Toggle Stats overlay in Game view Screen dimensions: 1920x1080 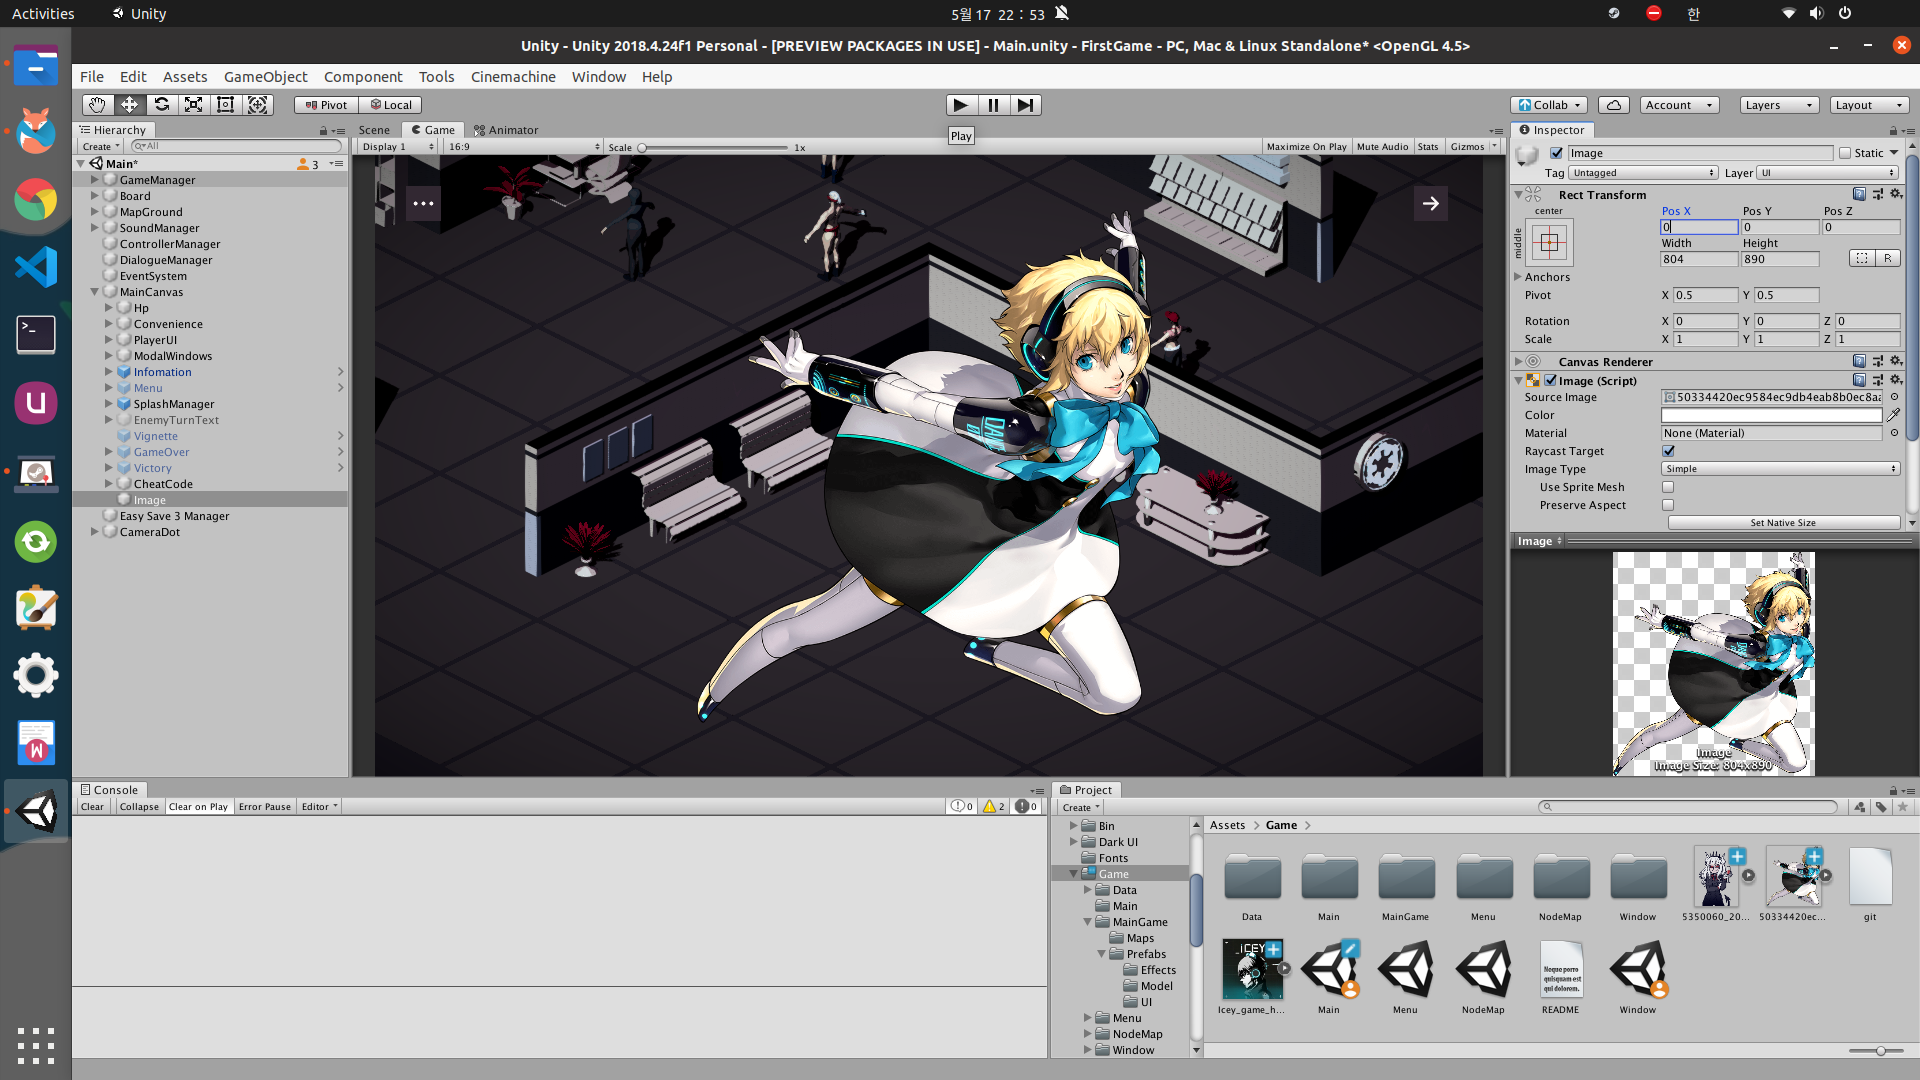(x=1428, y=147)
